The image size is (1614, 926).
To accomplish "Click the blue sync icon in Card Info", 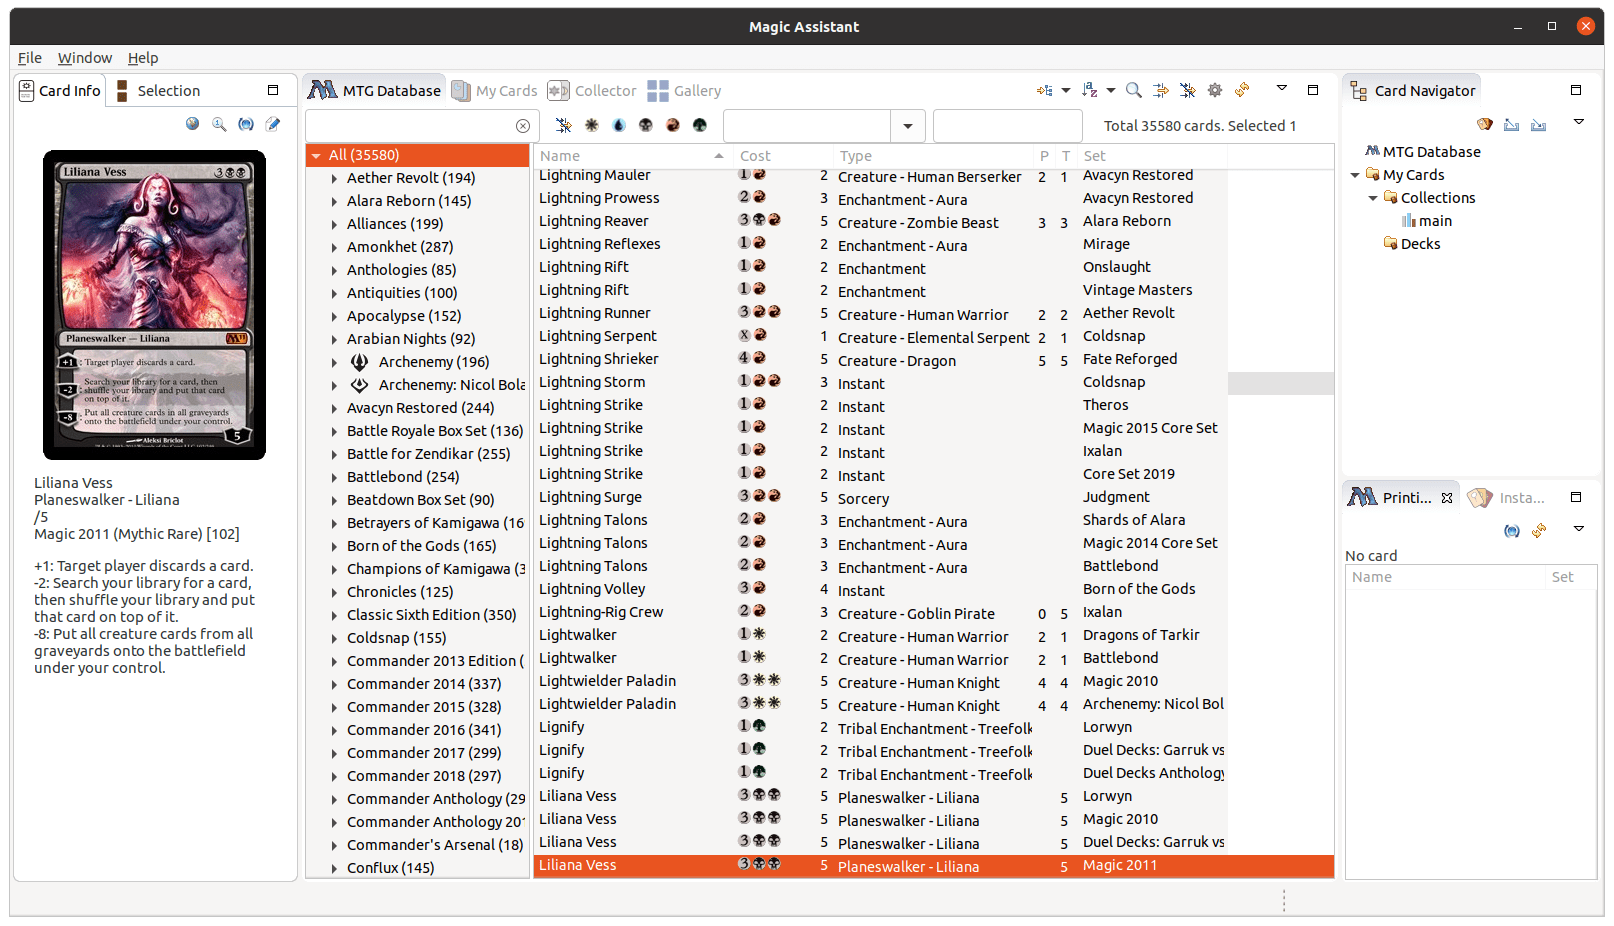I will (x=246, y=124).
